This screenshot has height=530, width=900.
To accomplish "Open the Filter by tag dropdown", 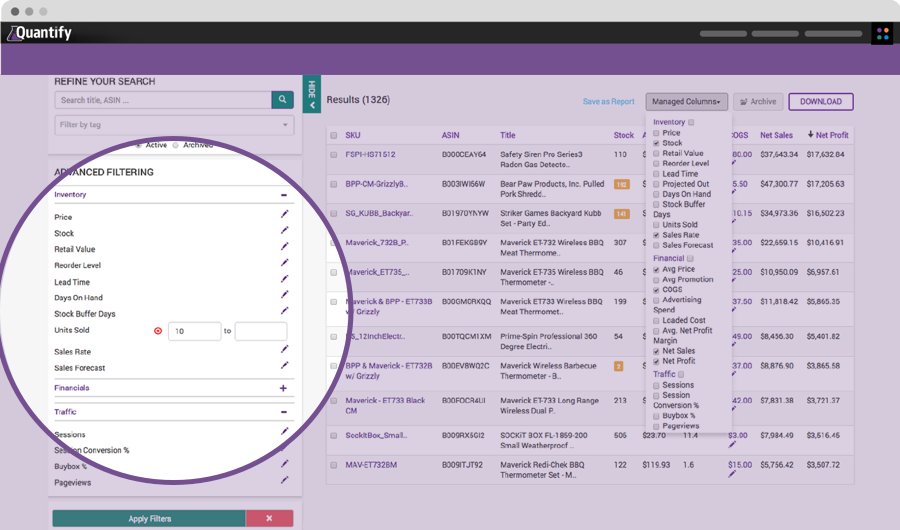I will [x=174, y=125].
